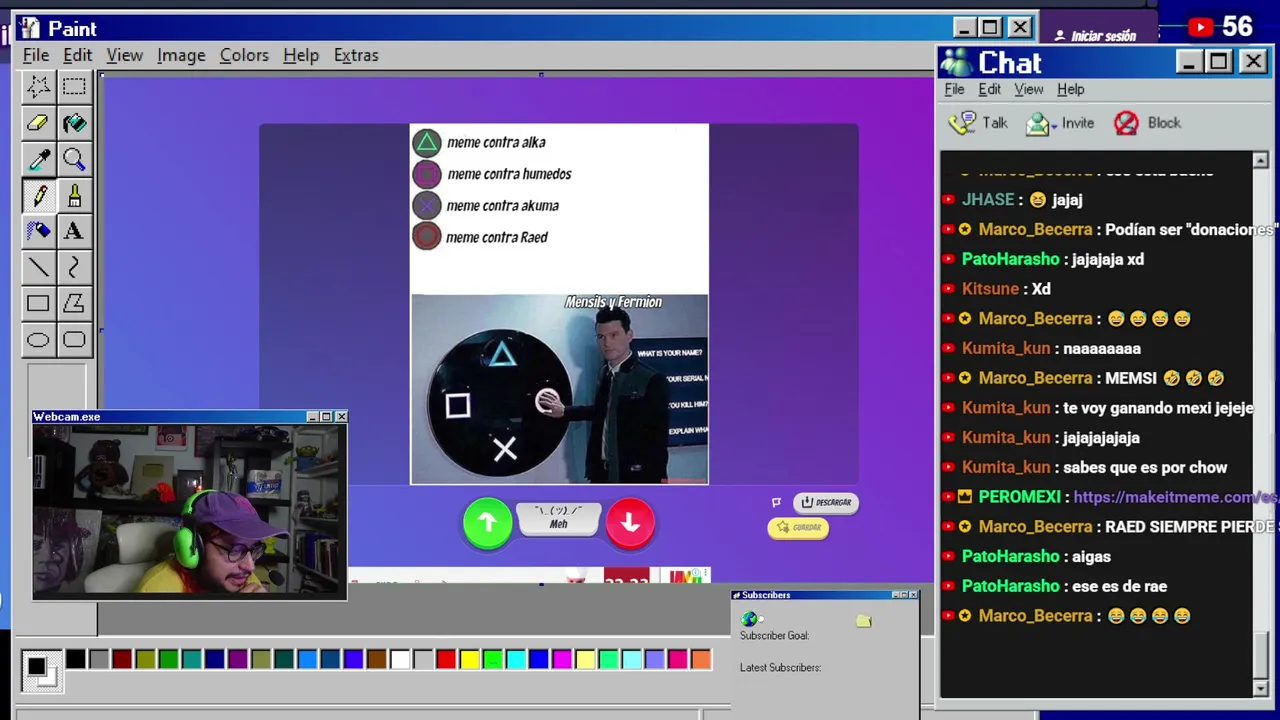
Task: Activate the Pick Color eyedropper tool
Action: [38, 159]
